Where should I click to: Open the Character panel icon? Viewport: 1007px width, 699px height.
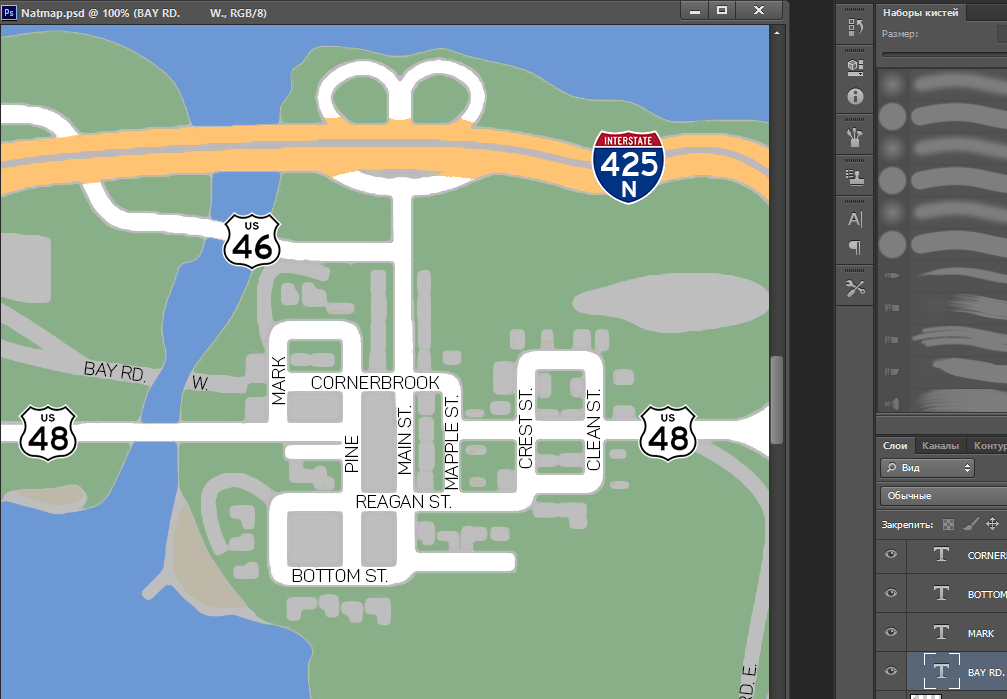pos(855,218)
